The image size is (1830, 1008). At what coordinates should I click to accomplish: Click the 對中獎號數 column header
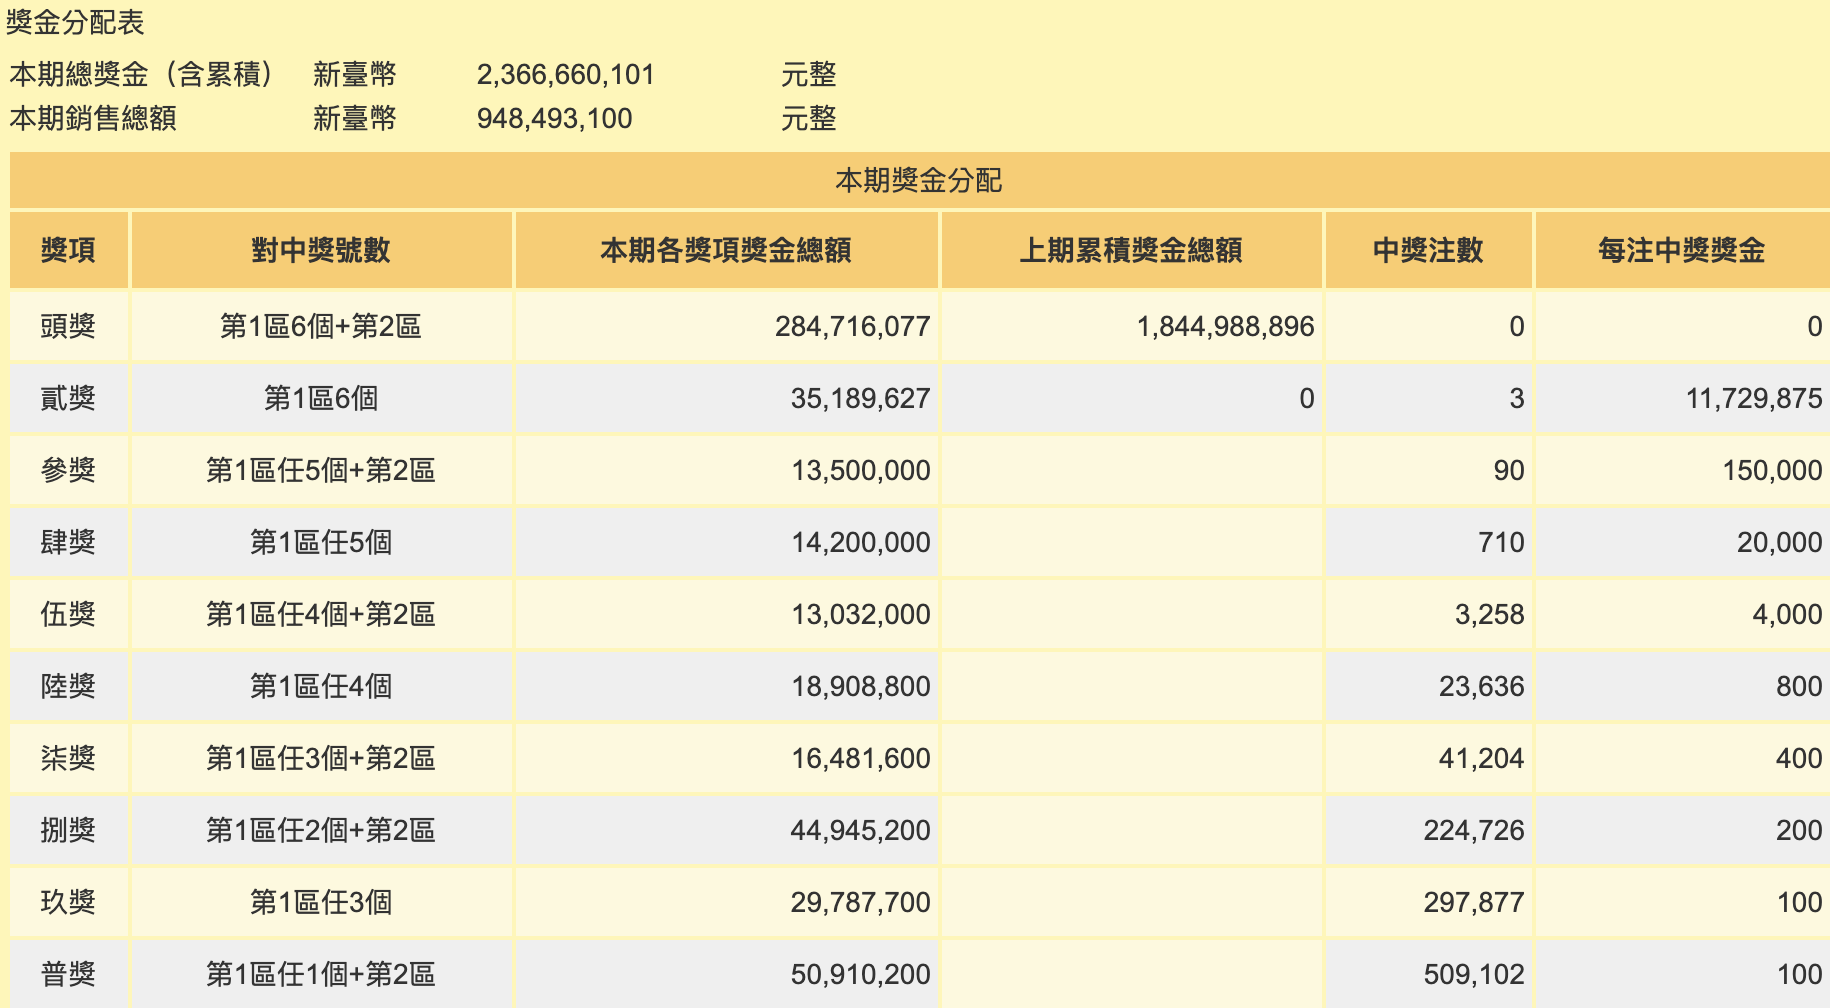[321, 250]
